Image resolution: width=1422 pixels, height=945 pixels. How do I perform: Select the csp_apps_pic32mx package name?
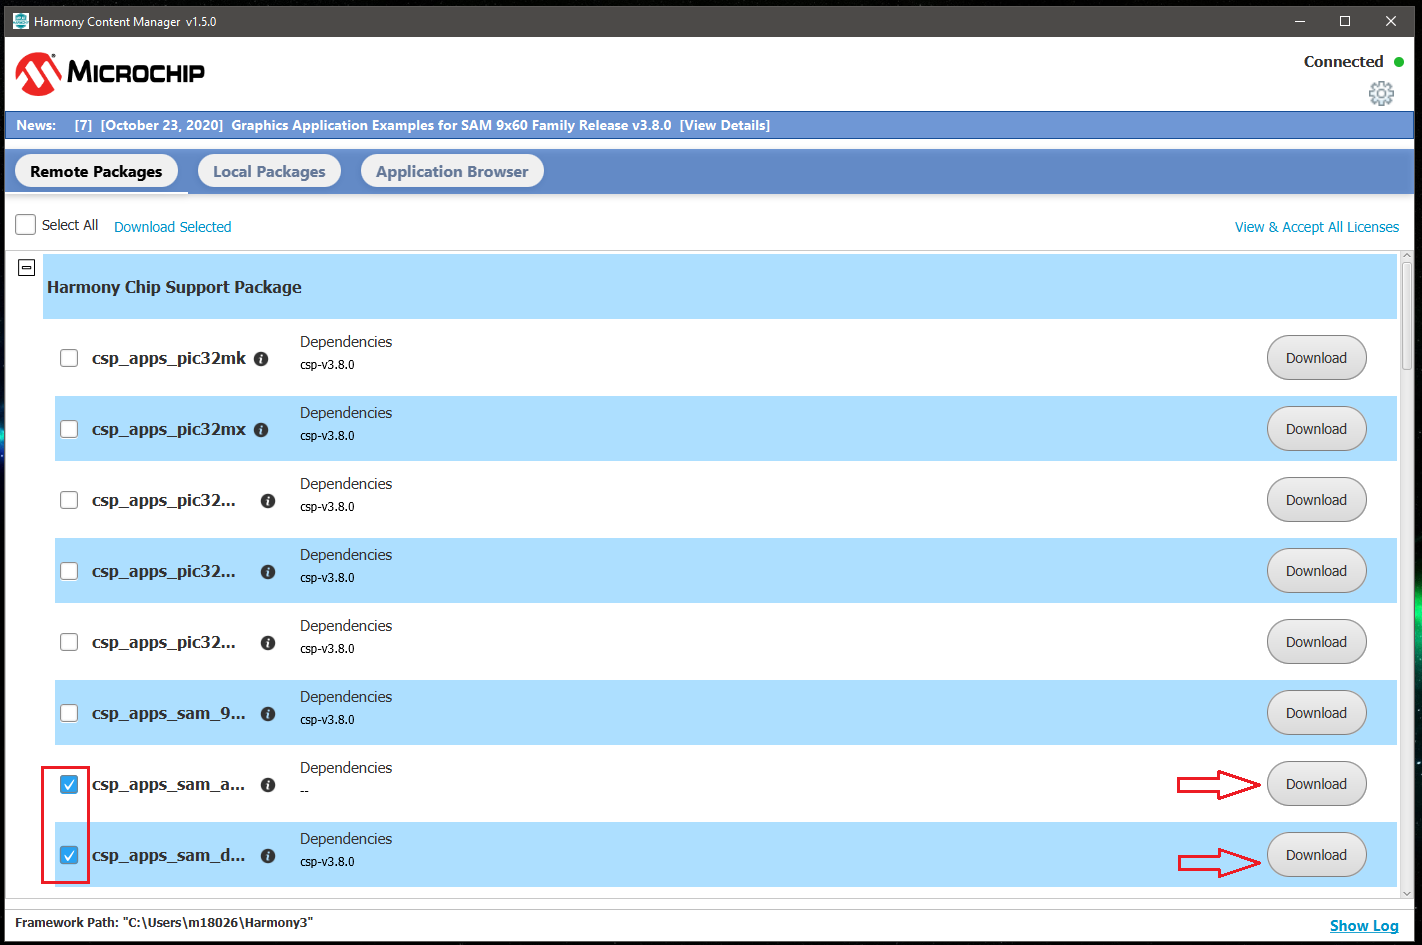tap(169, 429)
